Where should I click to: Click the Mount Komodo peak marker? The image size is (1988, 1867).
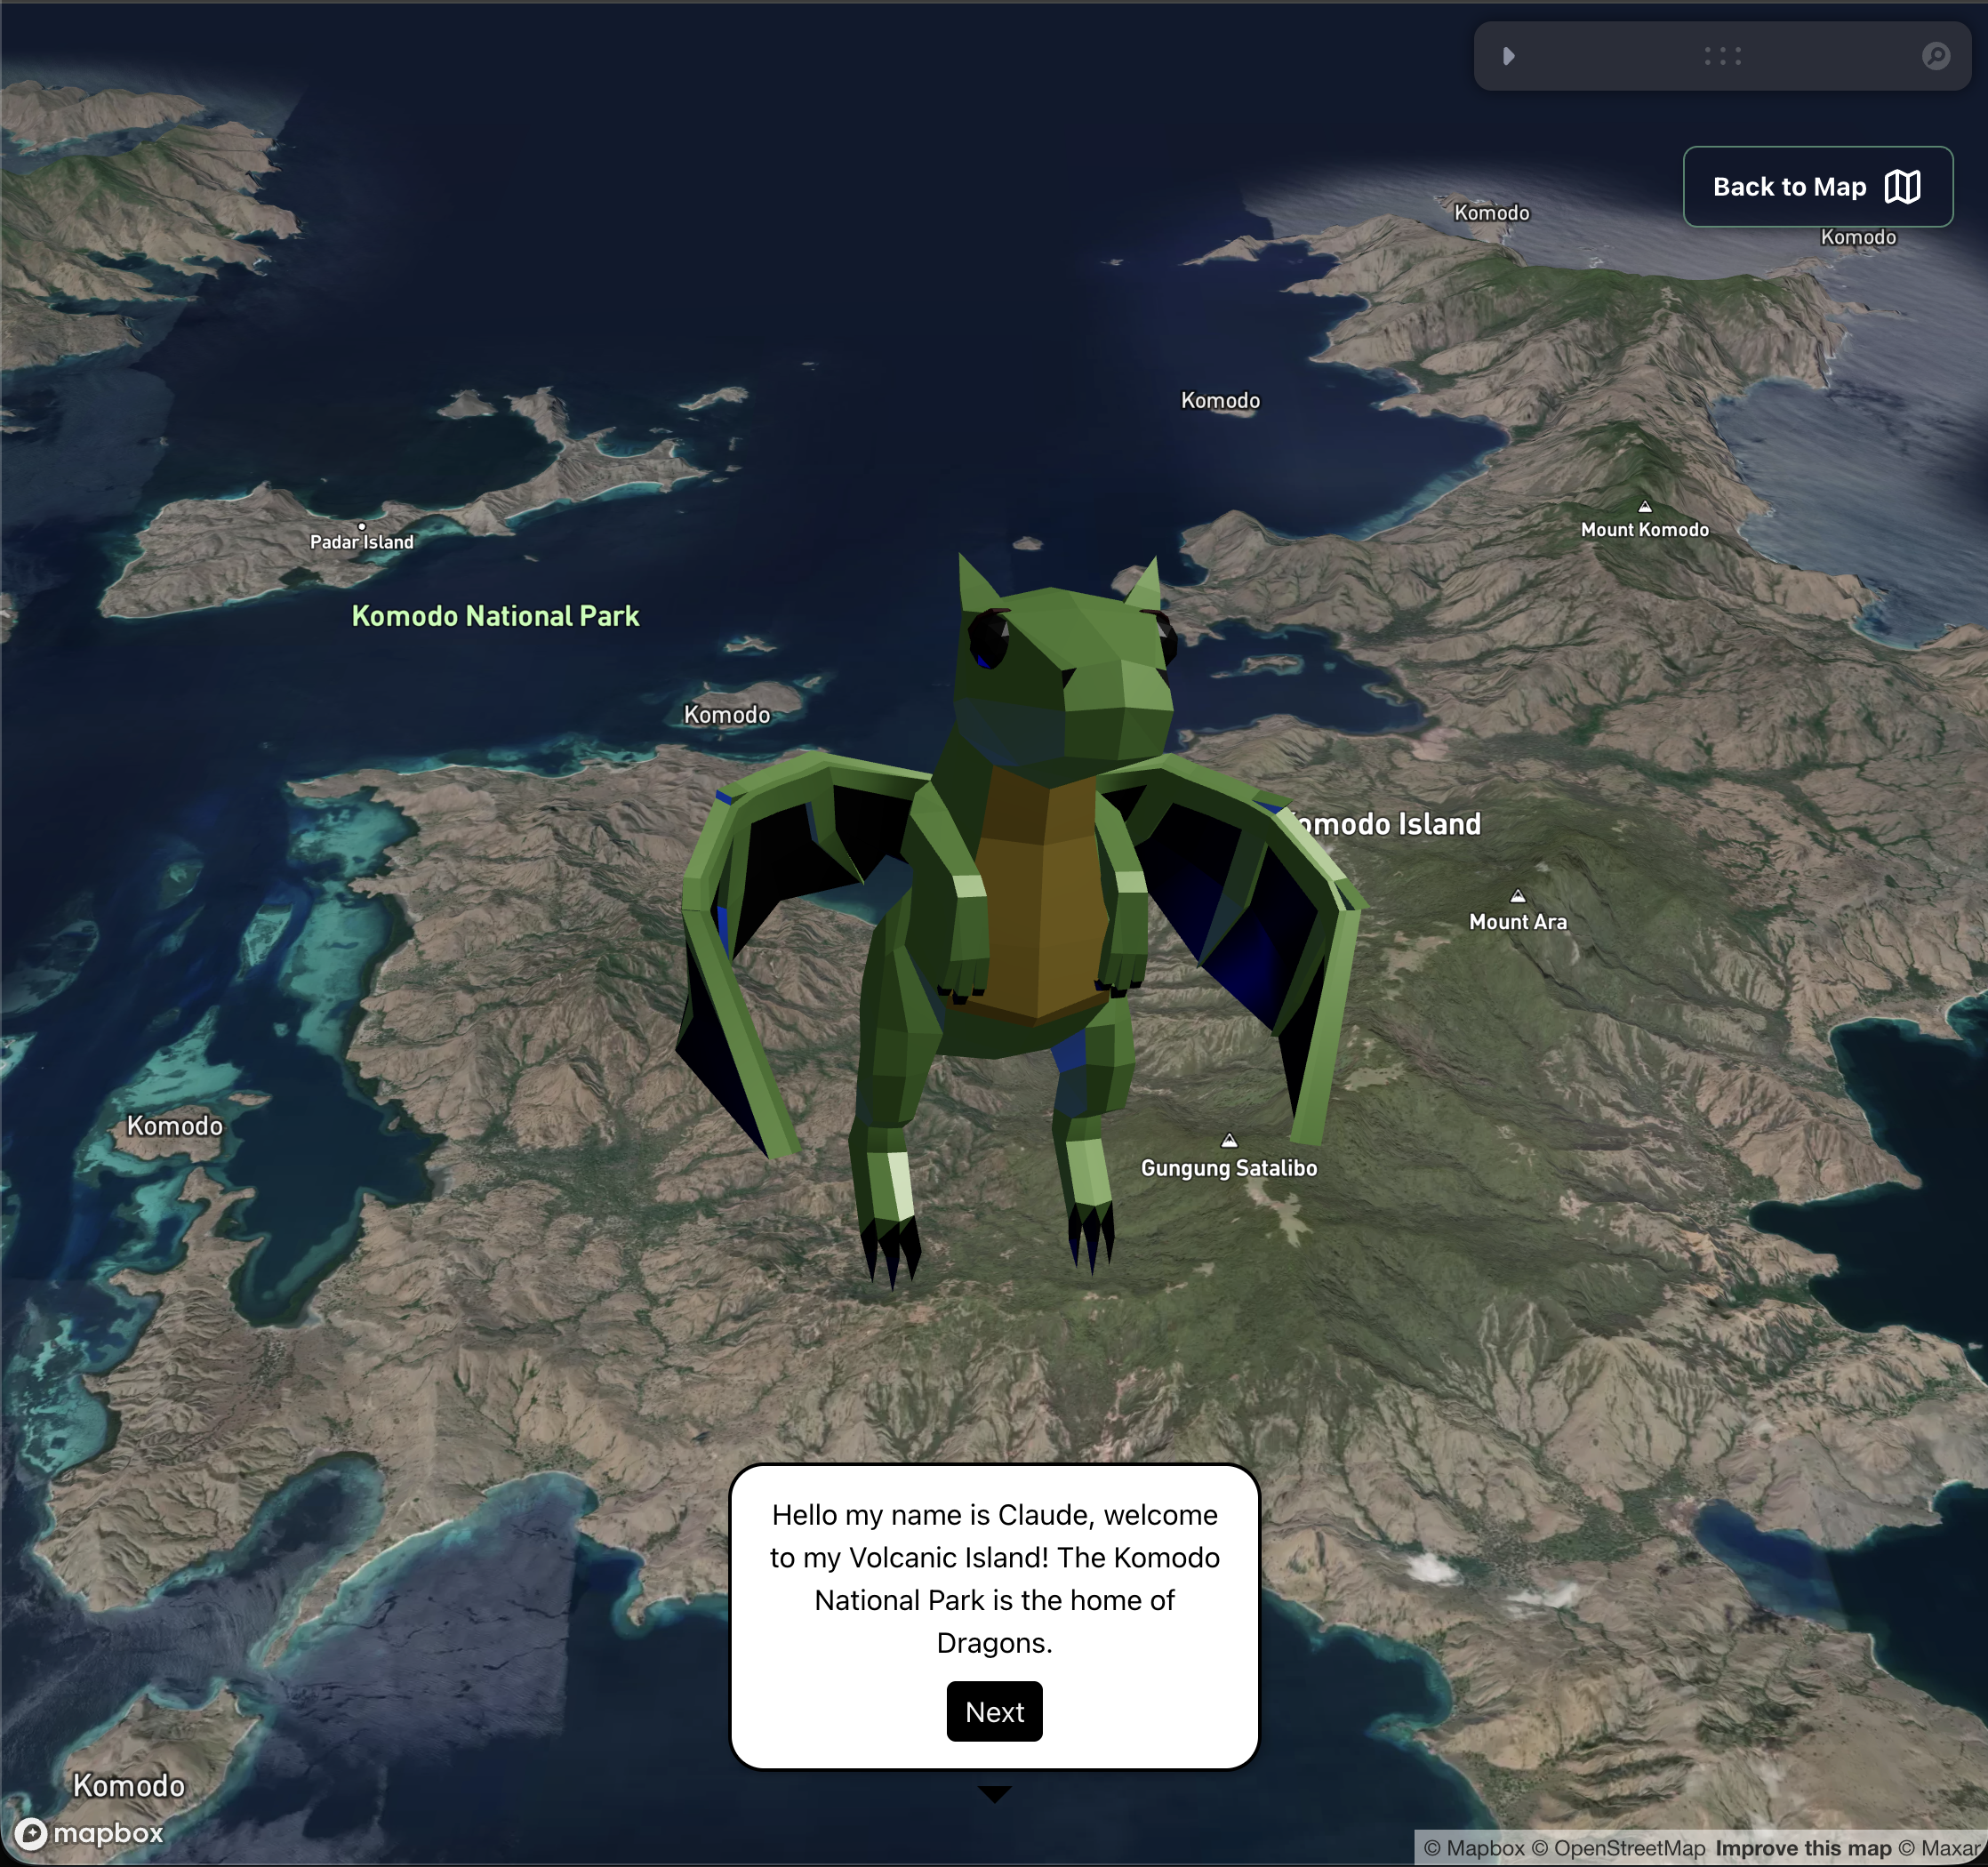[1644, 507]
